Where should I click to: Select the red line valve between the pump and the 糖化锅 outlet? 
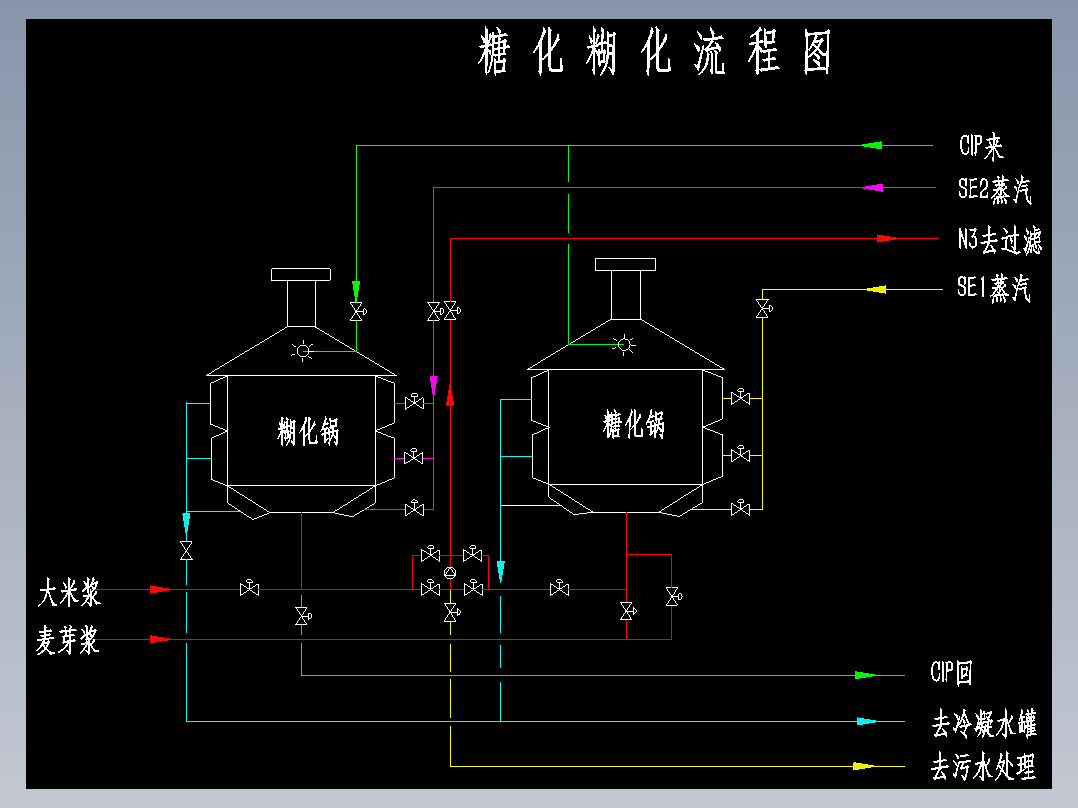click(x=560, y=588)
